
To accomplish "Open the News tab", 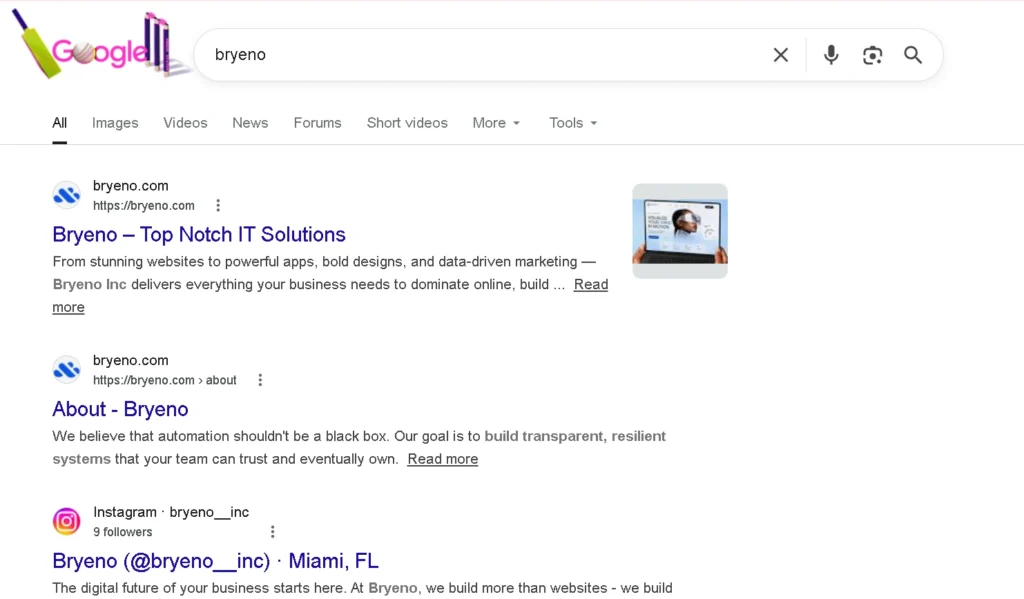I will click(250, 123).
